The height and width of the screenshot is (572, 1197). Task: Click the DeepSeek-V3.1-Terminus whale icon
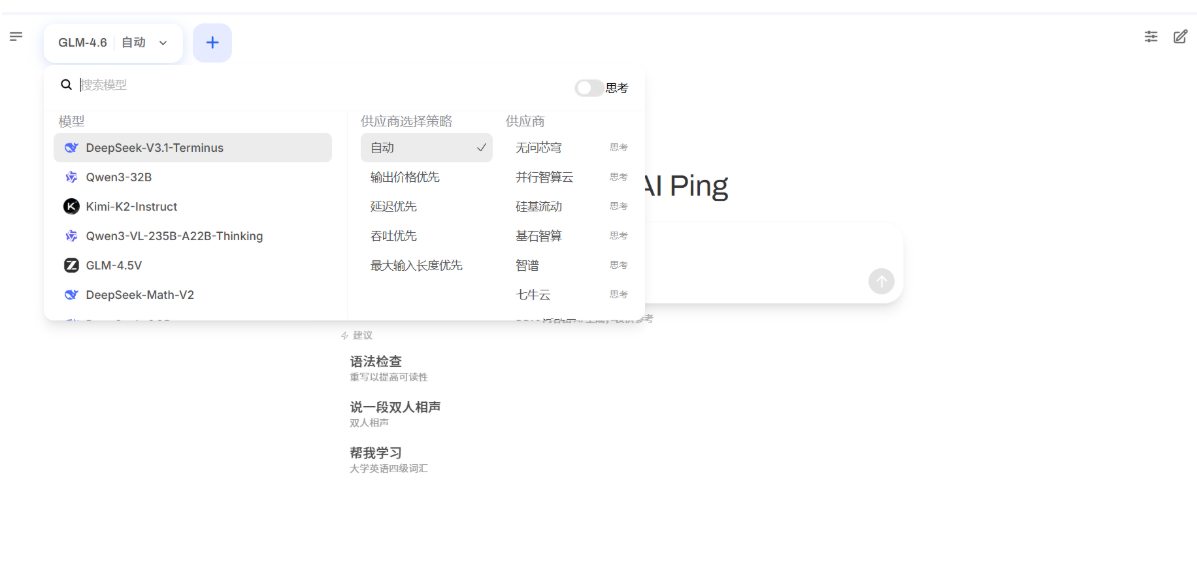(72, 148)
